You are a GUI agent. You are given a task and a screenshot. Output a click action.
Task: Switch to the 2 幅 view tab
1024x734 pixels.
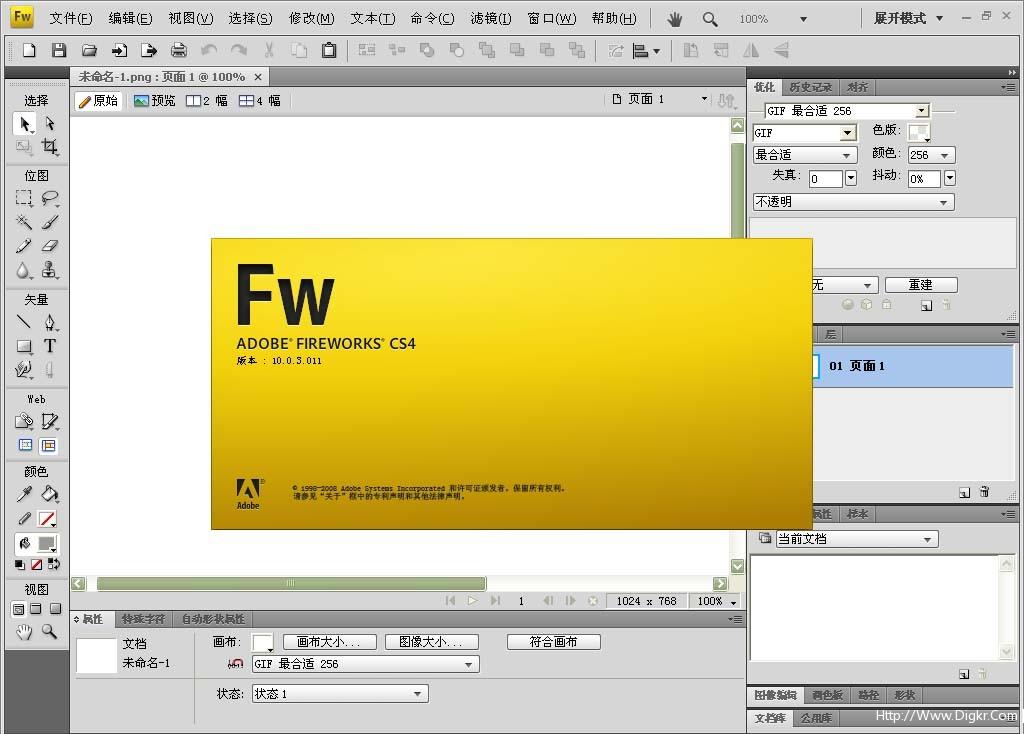tap(207, 101)
